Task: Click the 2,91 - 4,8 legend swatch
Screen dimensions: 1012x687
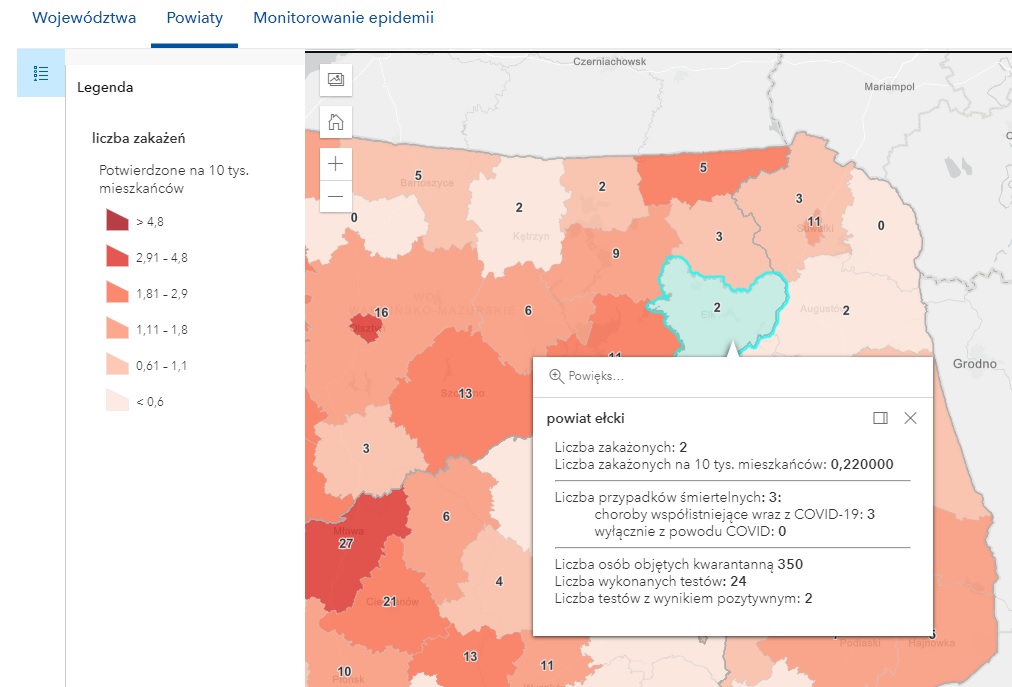Action: (117, 256)
